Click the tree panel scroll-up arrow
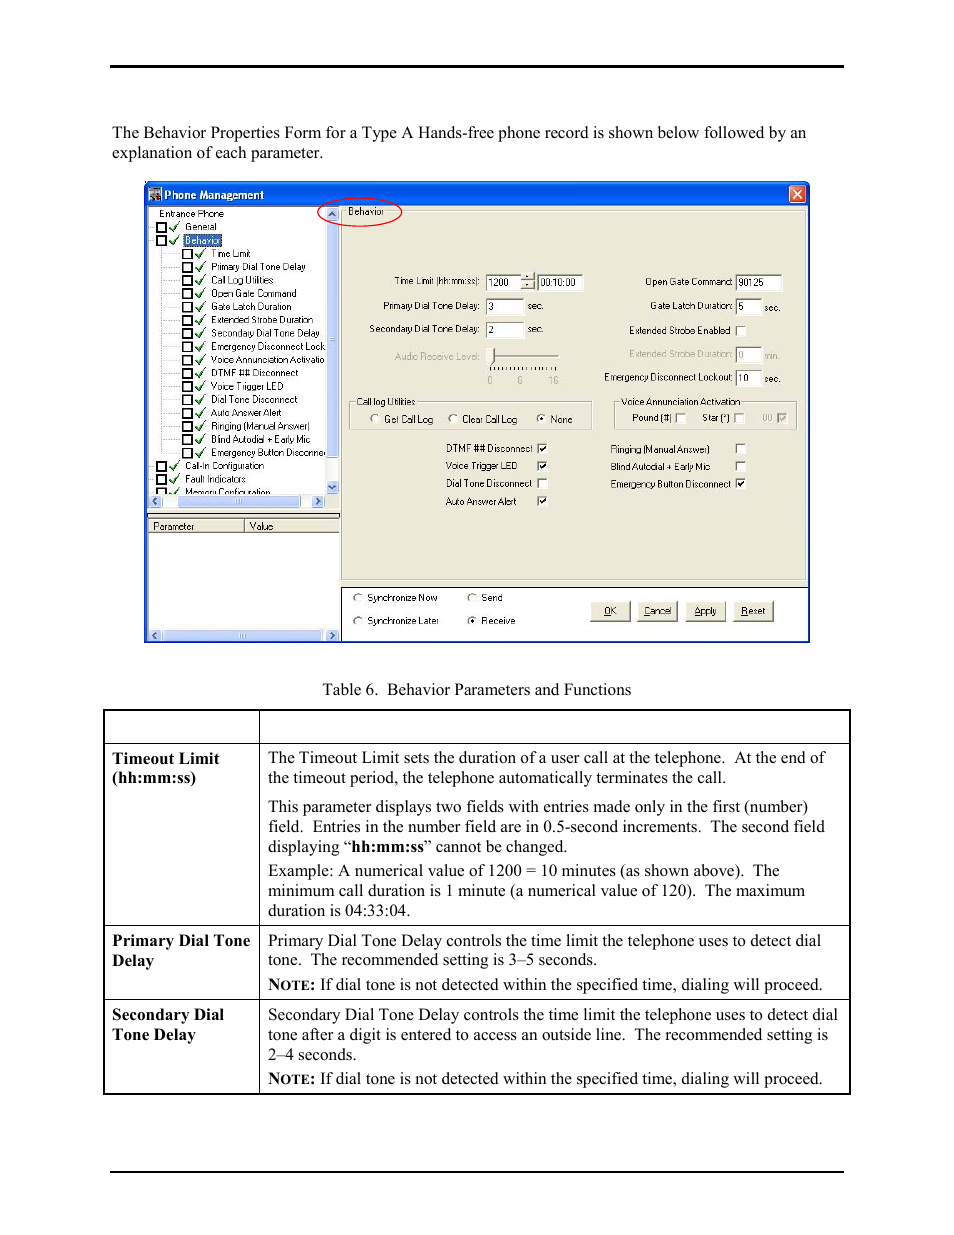This screenshot has width=954, height=1235. (333, 214)
